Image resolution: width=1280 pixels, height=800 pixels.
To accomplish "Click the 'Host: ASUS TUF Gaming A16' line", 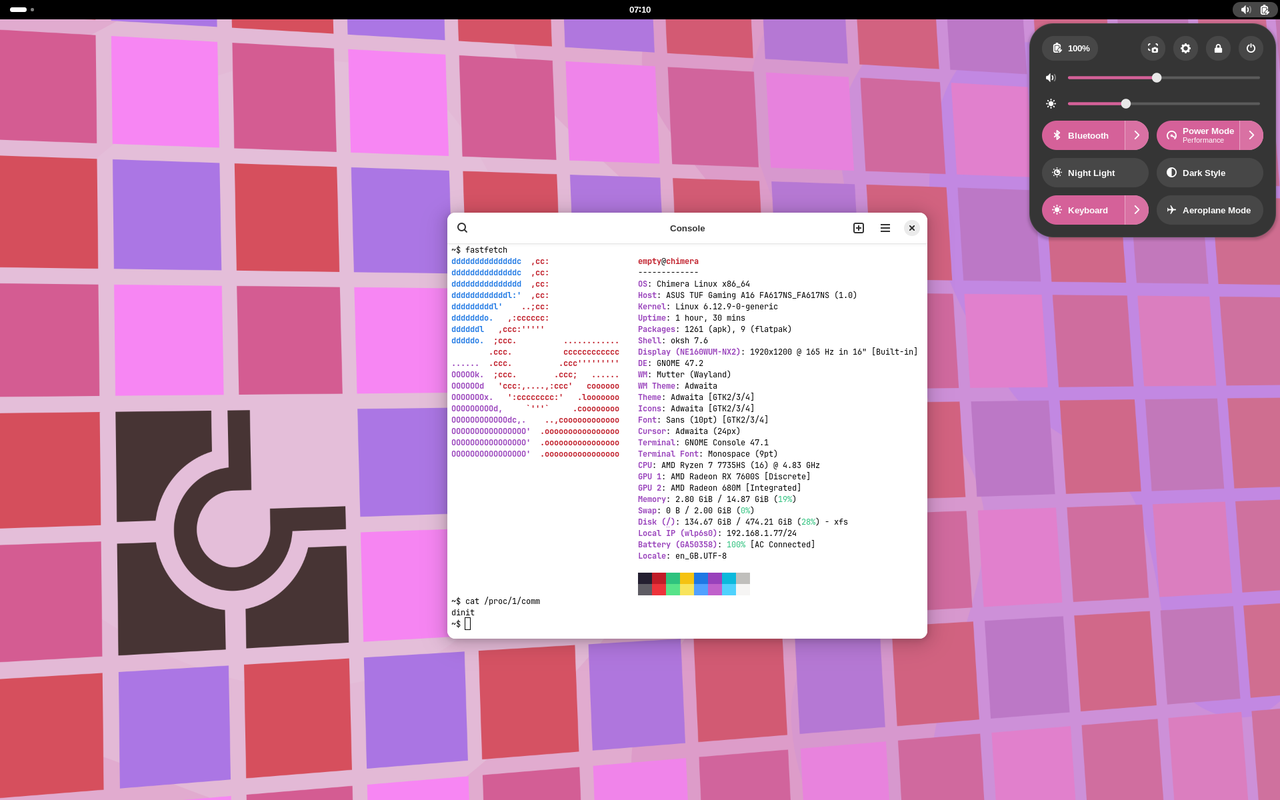I will click(747, 295).
